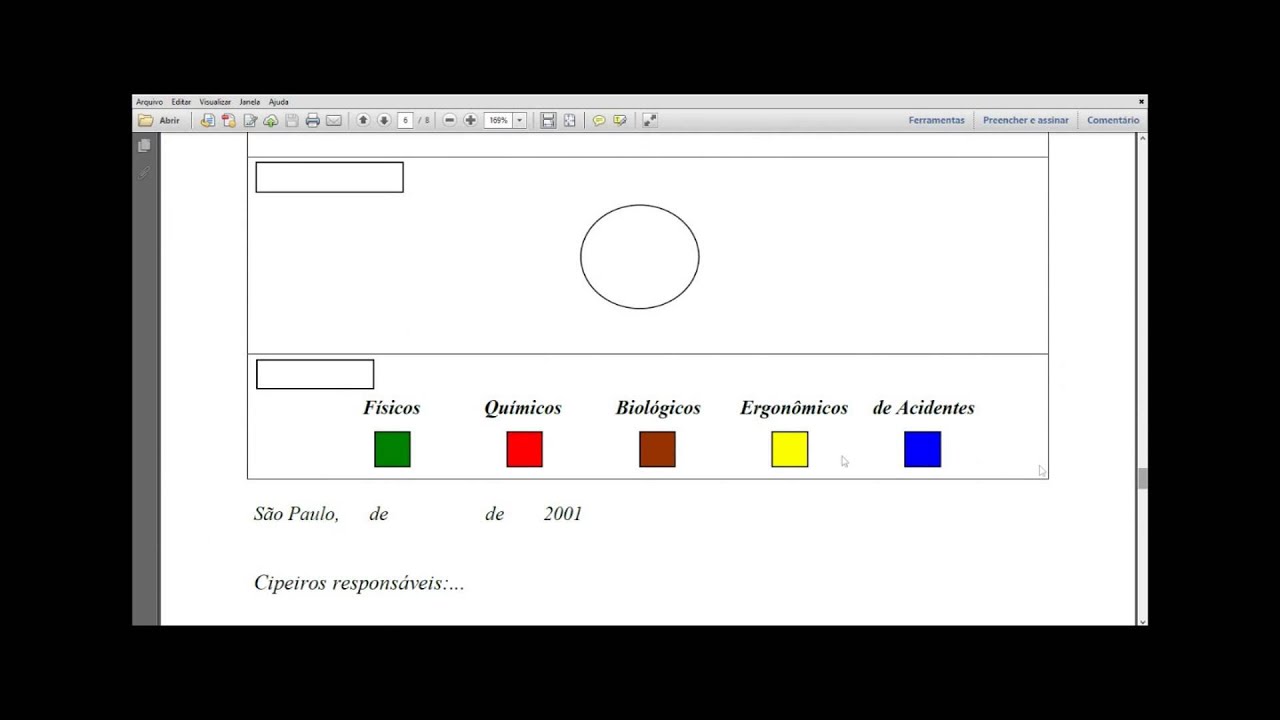Click the edit/sign document icon
This screenshot has height=720, width=1280.
pyautogui.click(x=250, y=120)
